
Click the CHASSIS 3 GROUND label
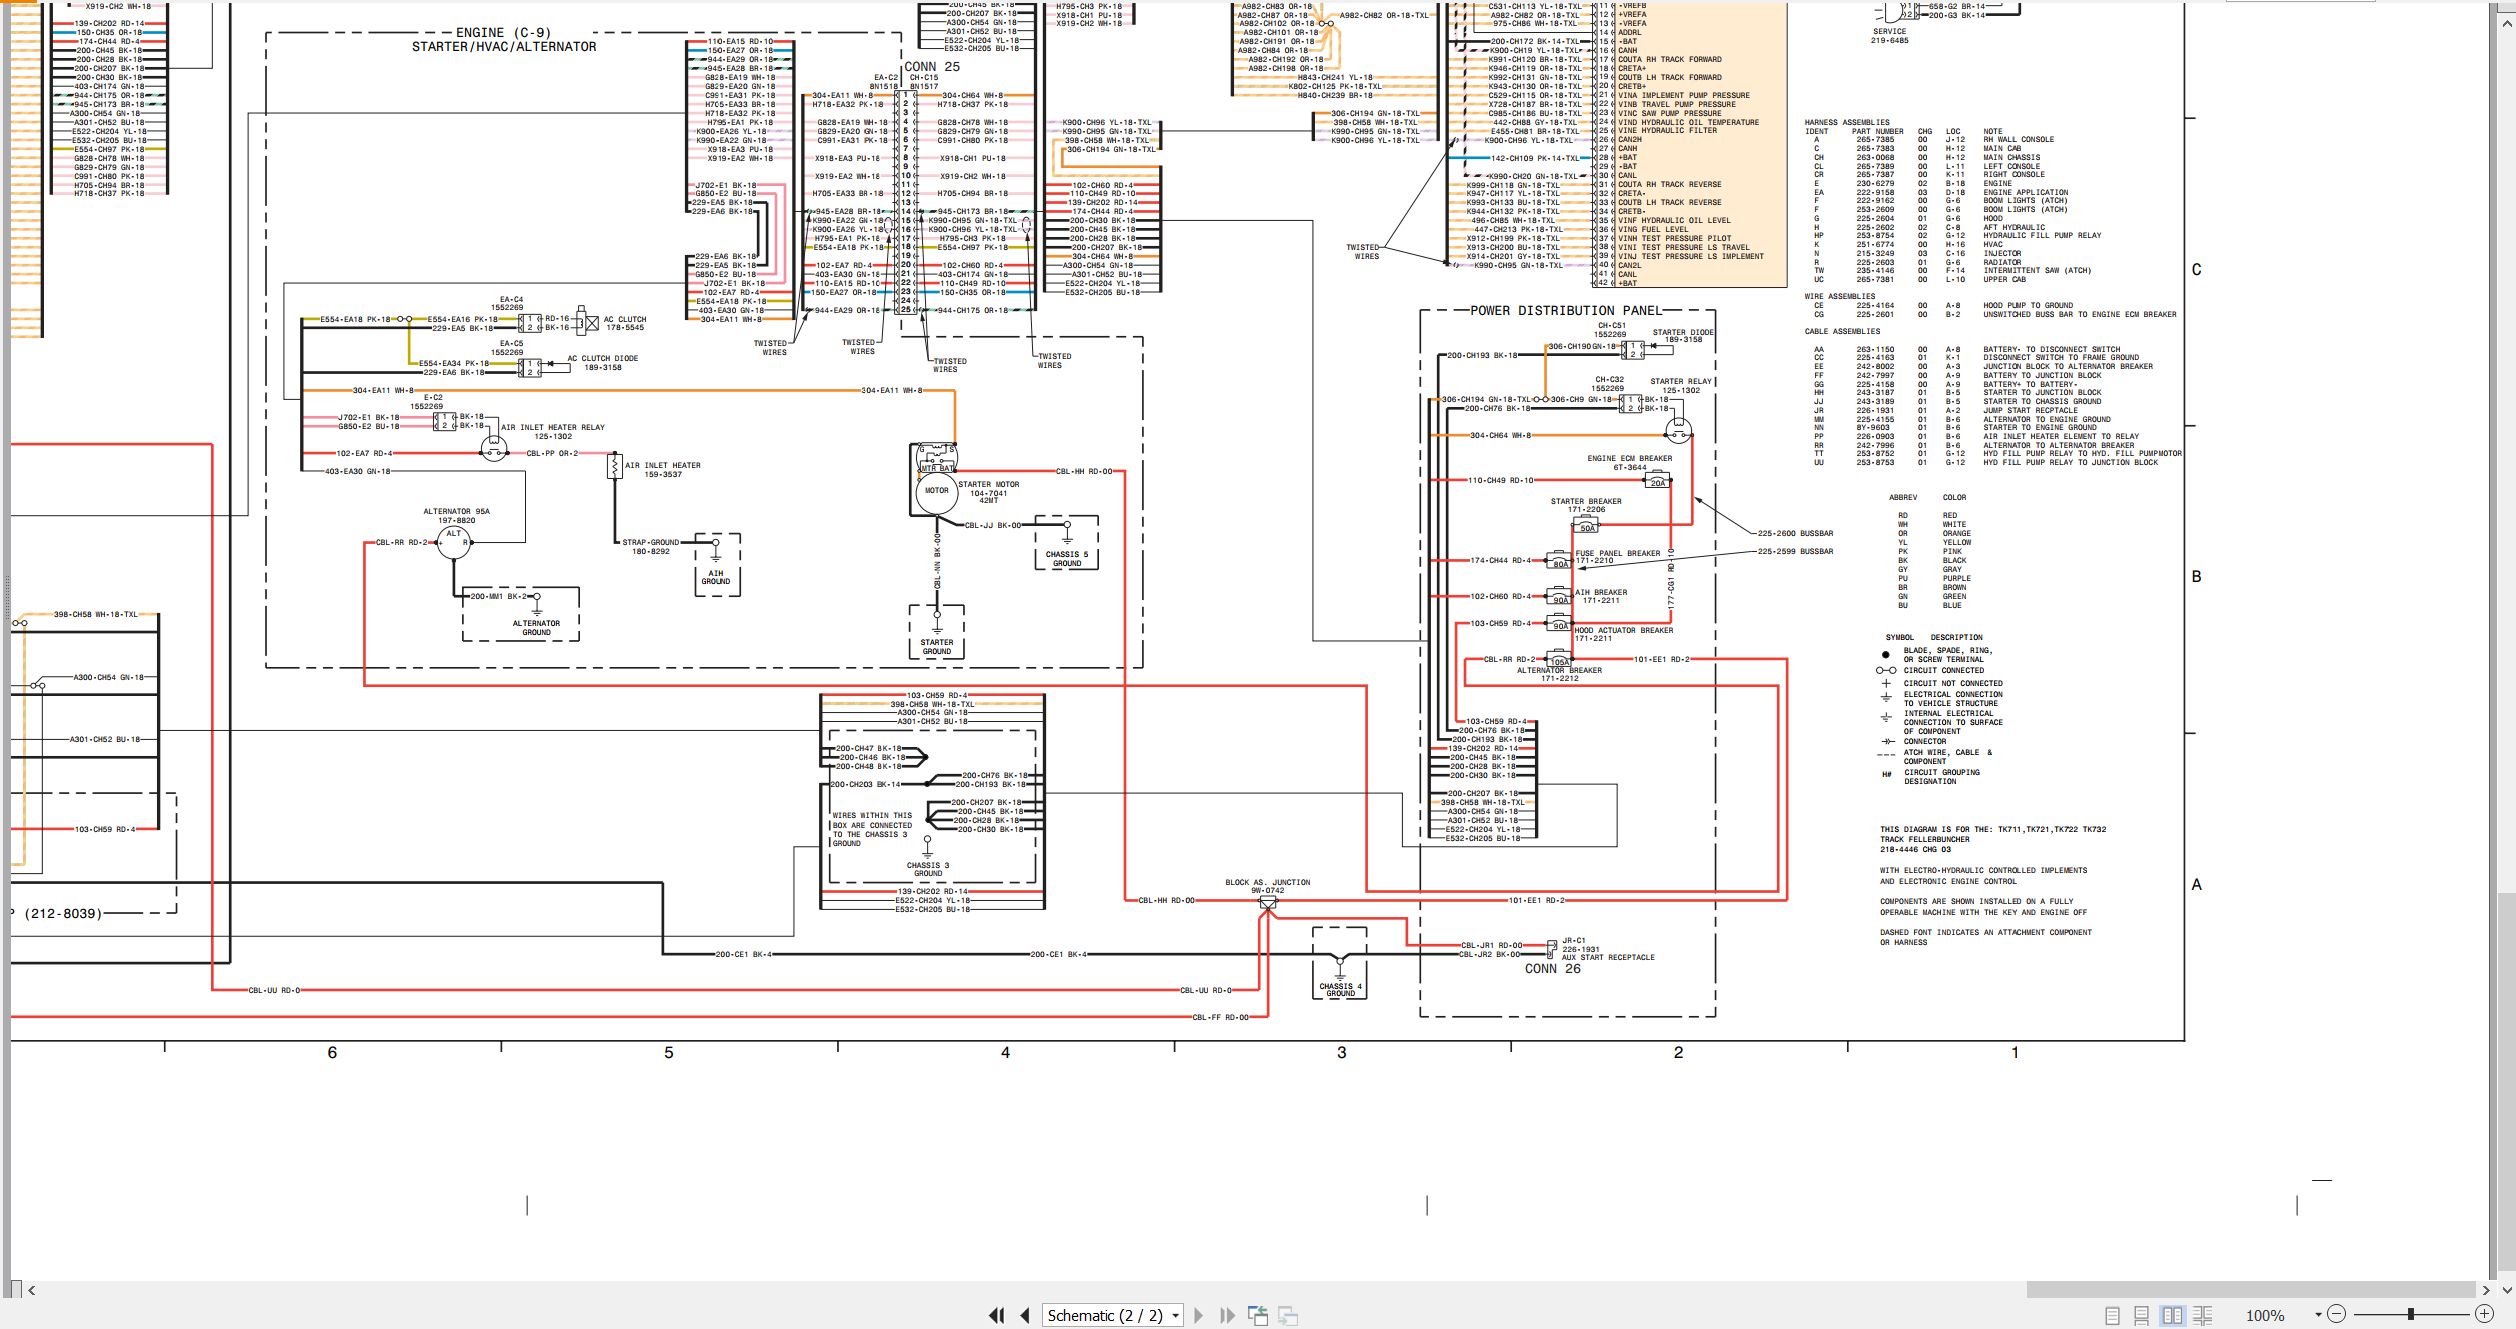928,869
